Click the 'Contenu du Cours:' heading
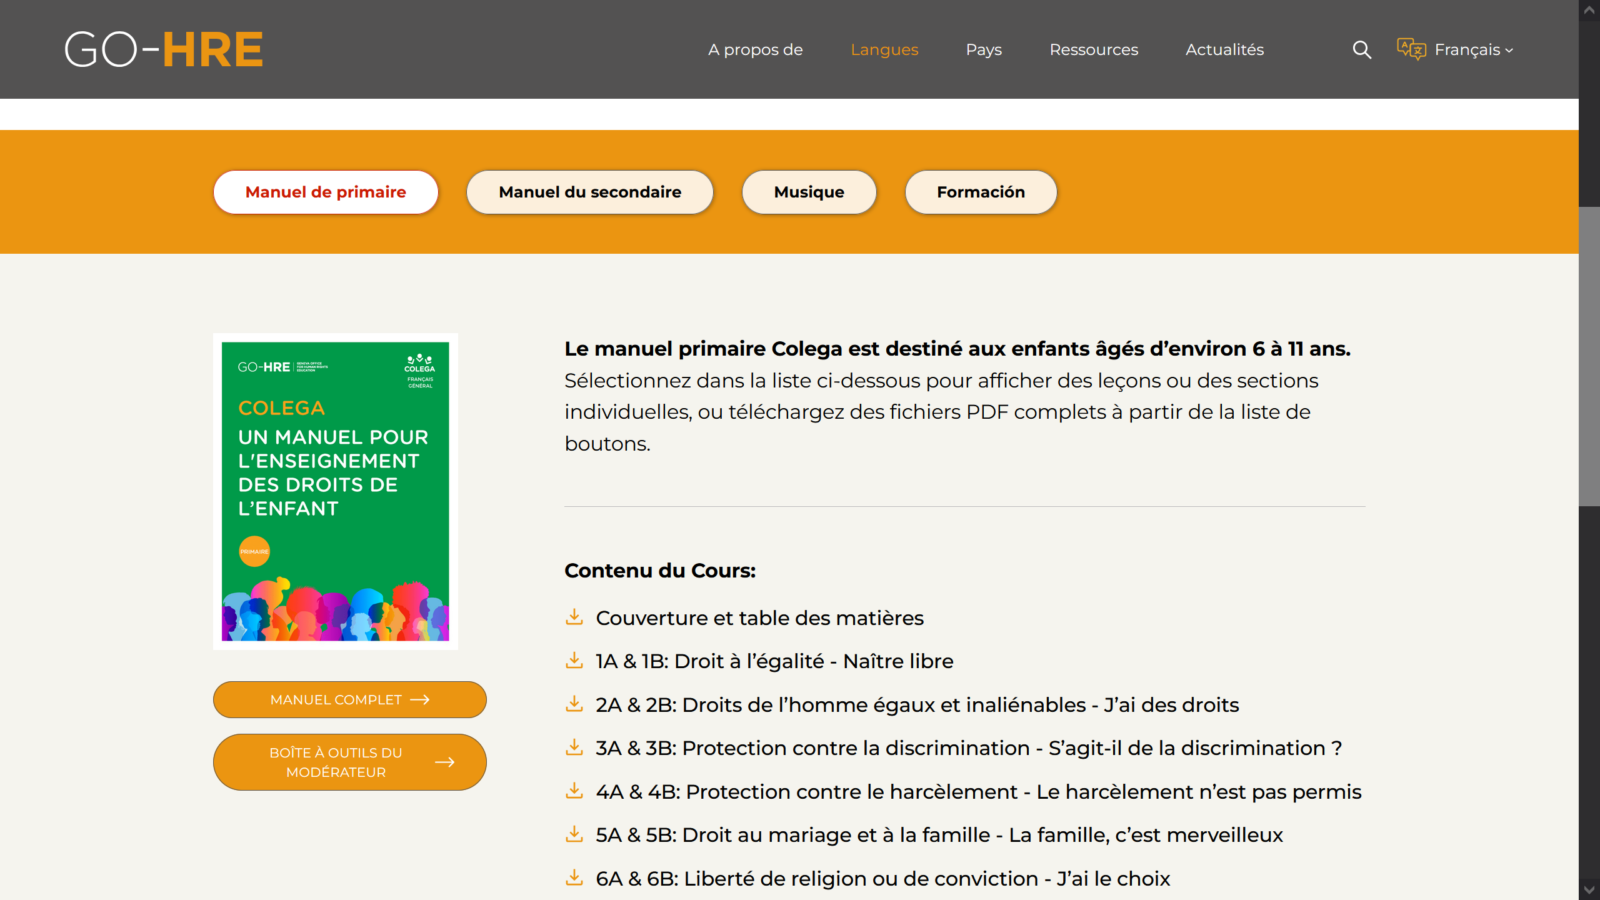 point(660,571)
